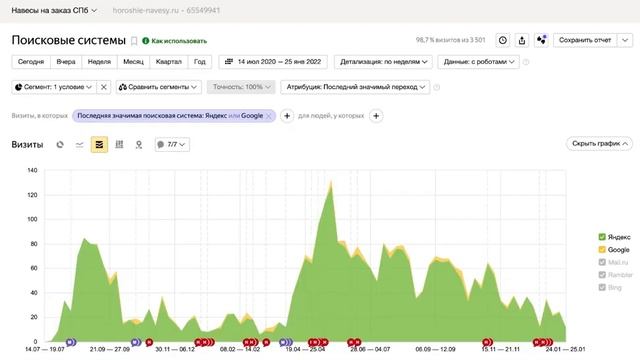Open Атрибуция: Последний значимый переход dropdown

(355, 87)
